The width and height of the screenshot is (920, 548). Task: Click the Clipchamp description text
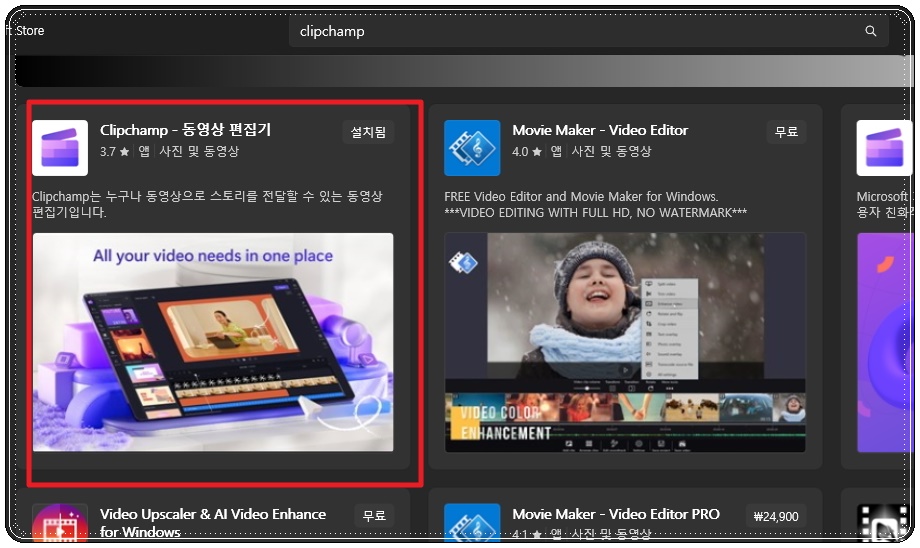click(x=207, y=204)
